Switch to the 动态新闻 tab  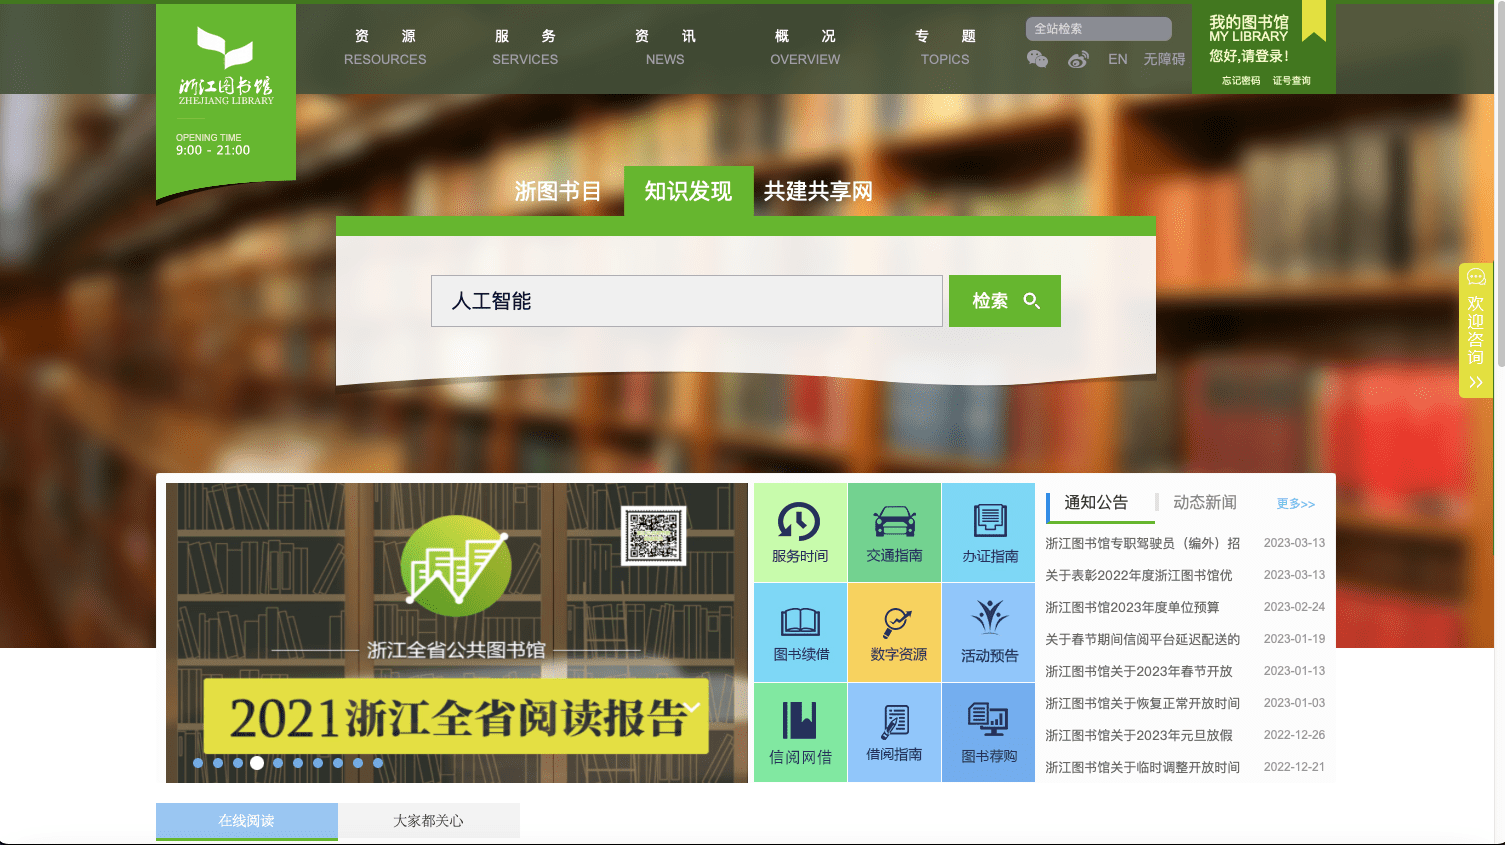[x=1205, y=502]
